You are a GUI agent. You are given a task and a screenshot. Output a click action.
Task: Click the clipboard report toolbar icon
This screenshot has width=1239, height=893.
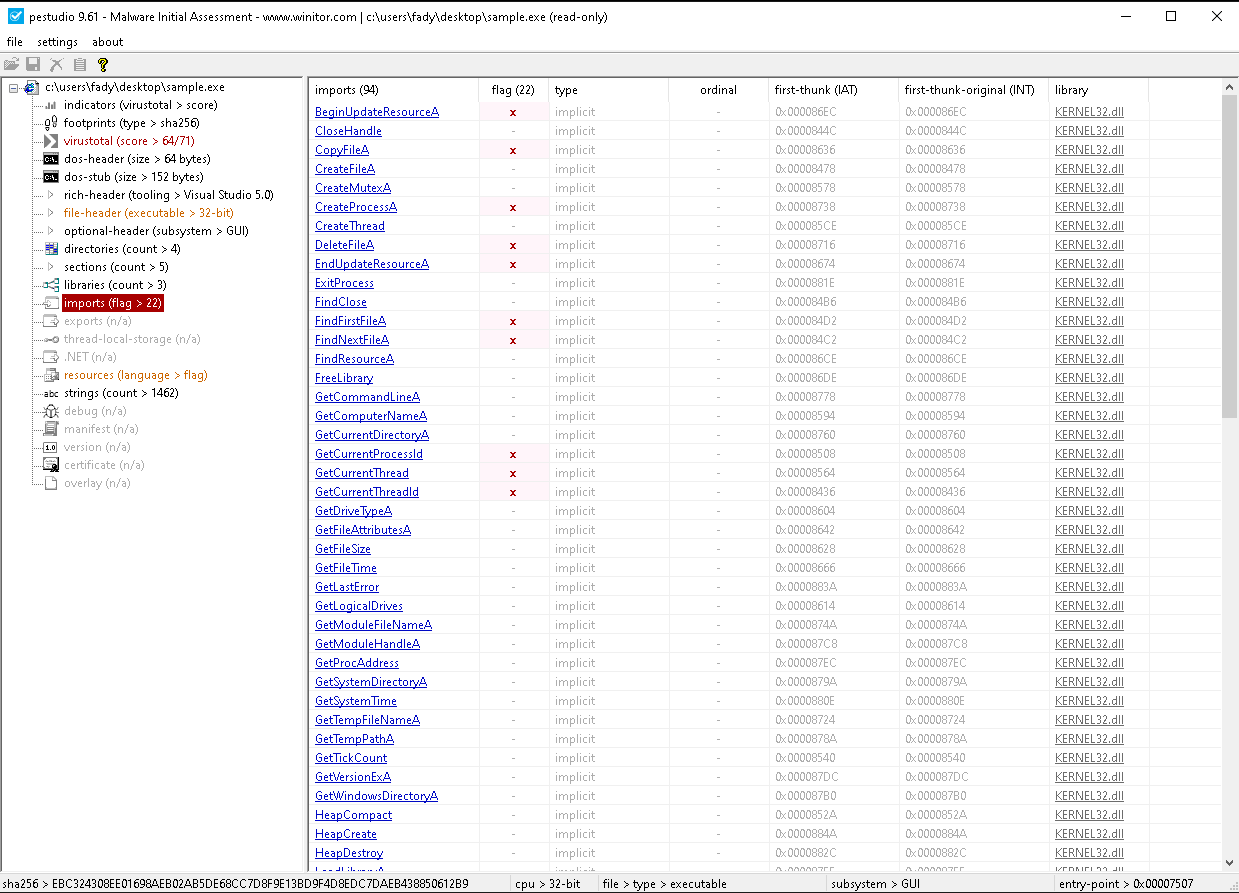pos(79,64)
